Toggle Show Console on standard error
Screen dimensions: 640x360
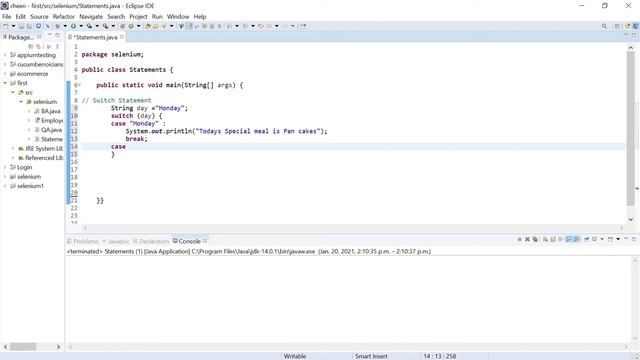coord(577,239)
